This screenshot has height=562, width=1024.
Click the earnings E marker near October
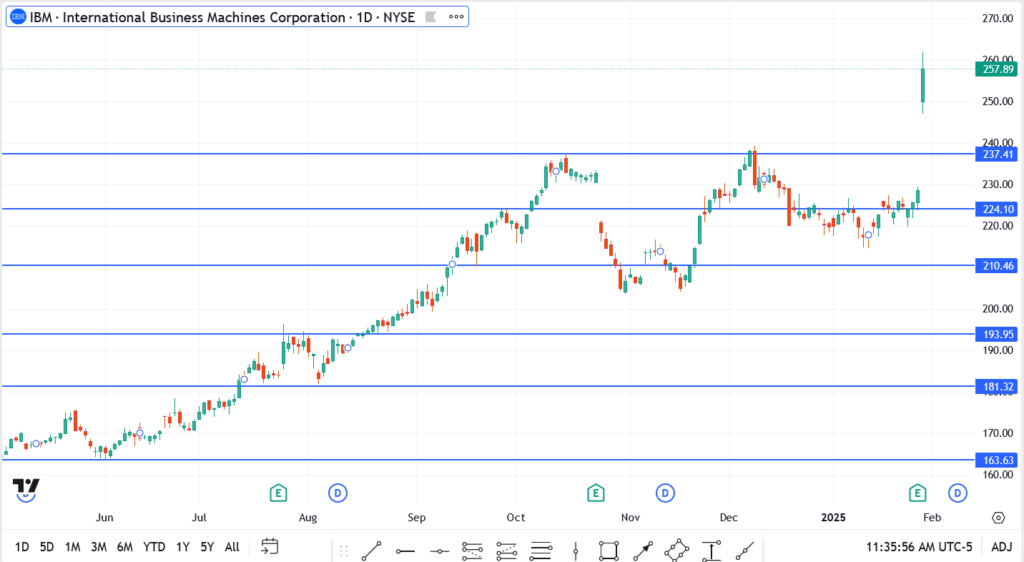click(x=596, y=492)
